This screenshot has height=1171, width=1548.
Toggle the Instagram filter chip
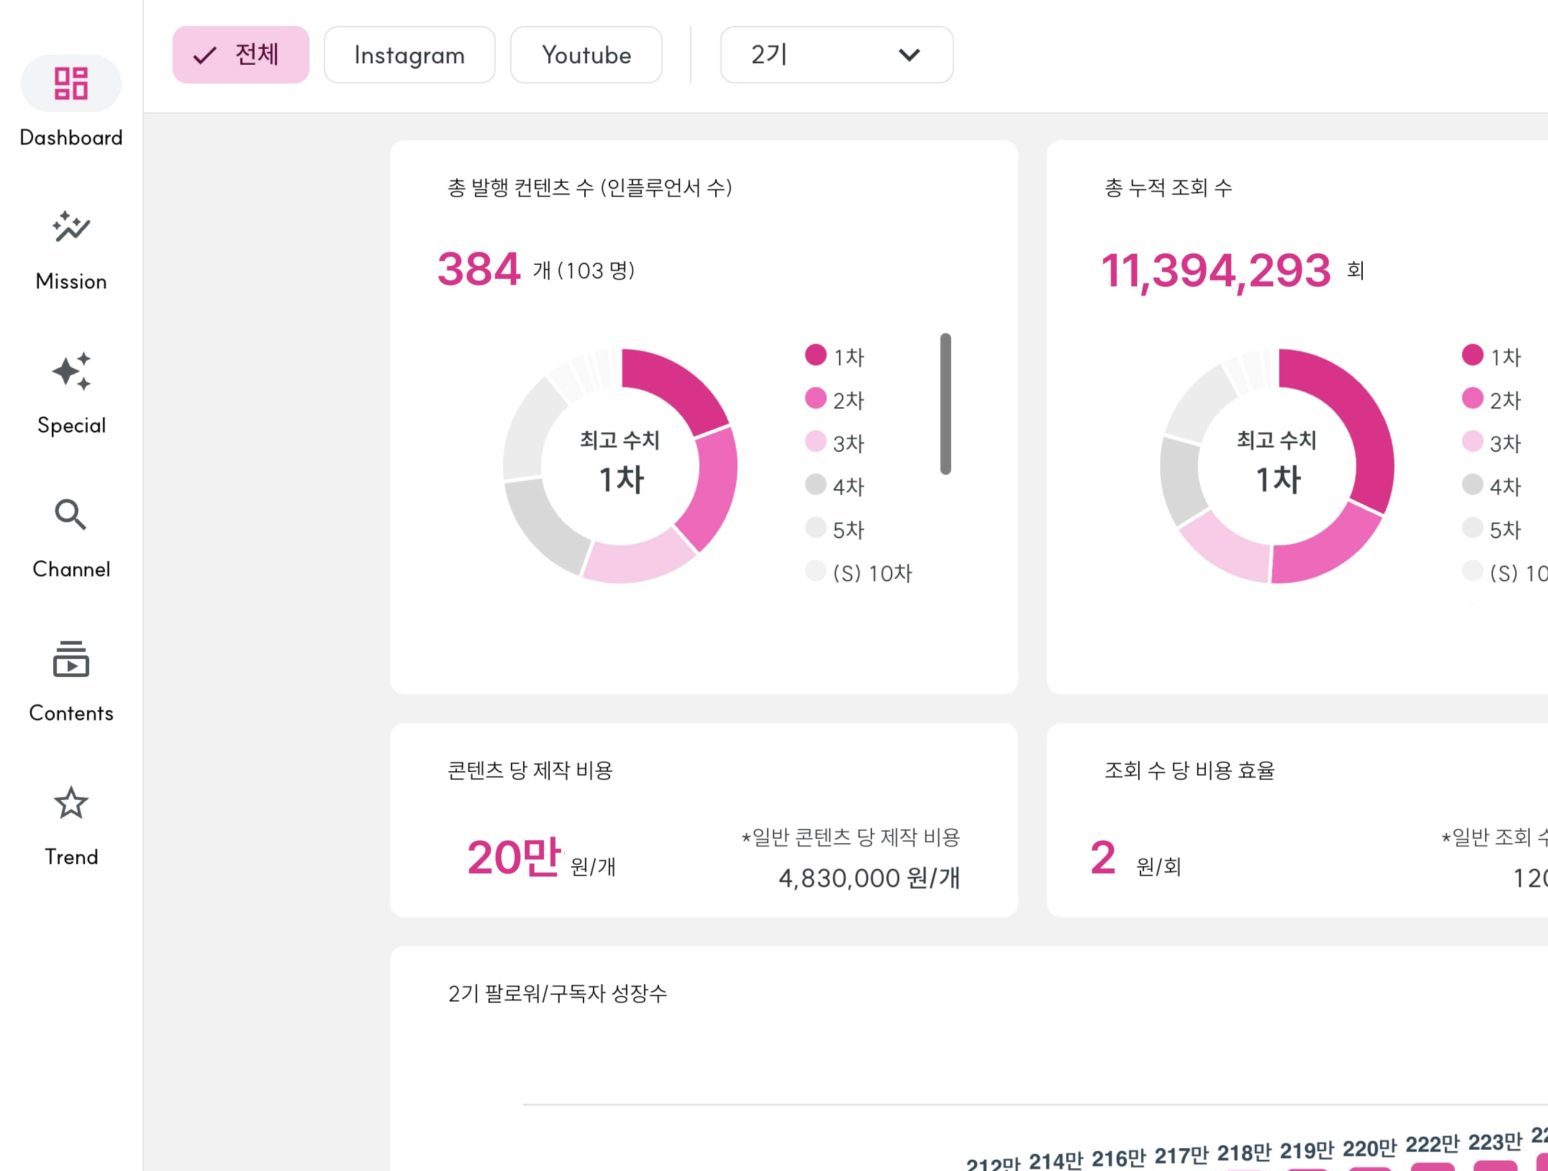click(409, 55)
